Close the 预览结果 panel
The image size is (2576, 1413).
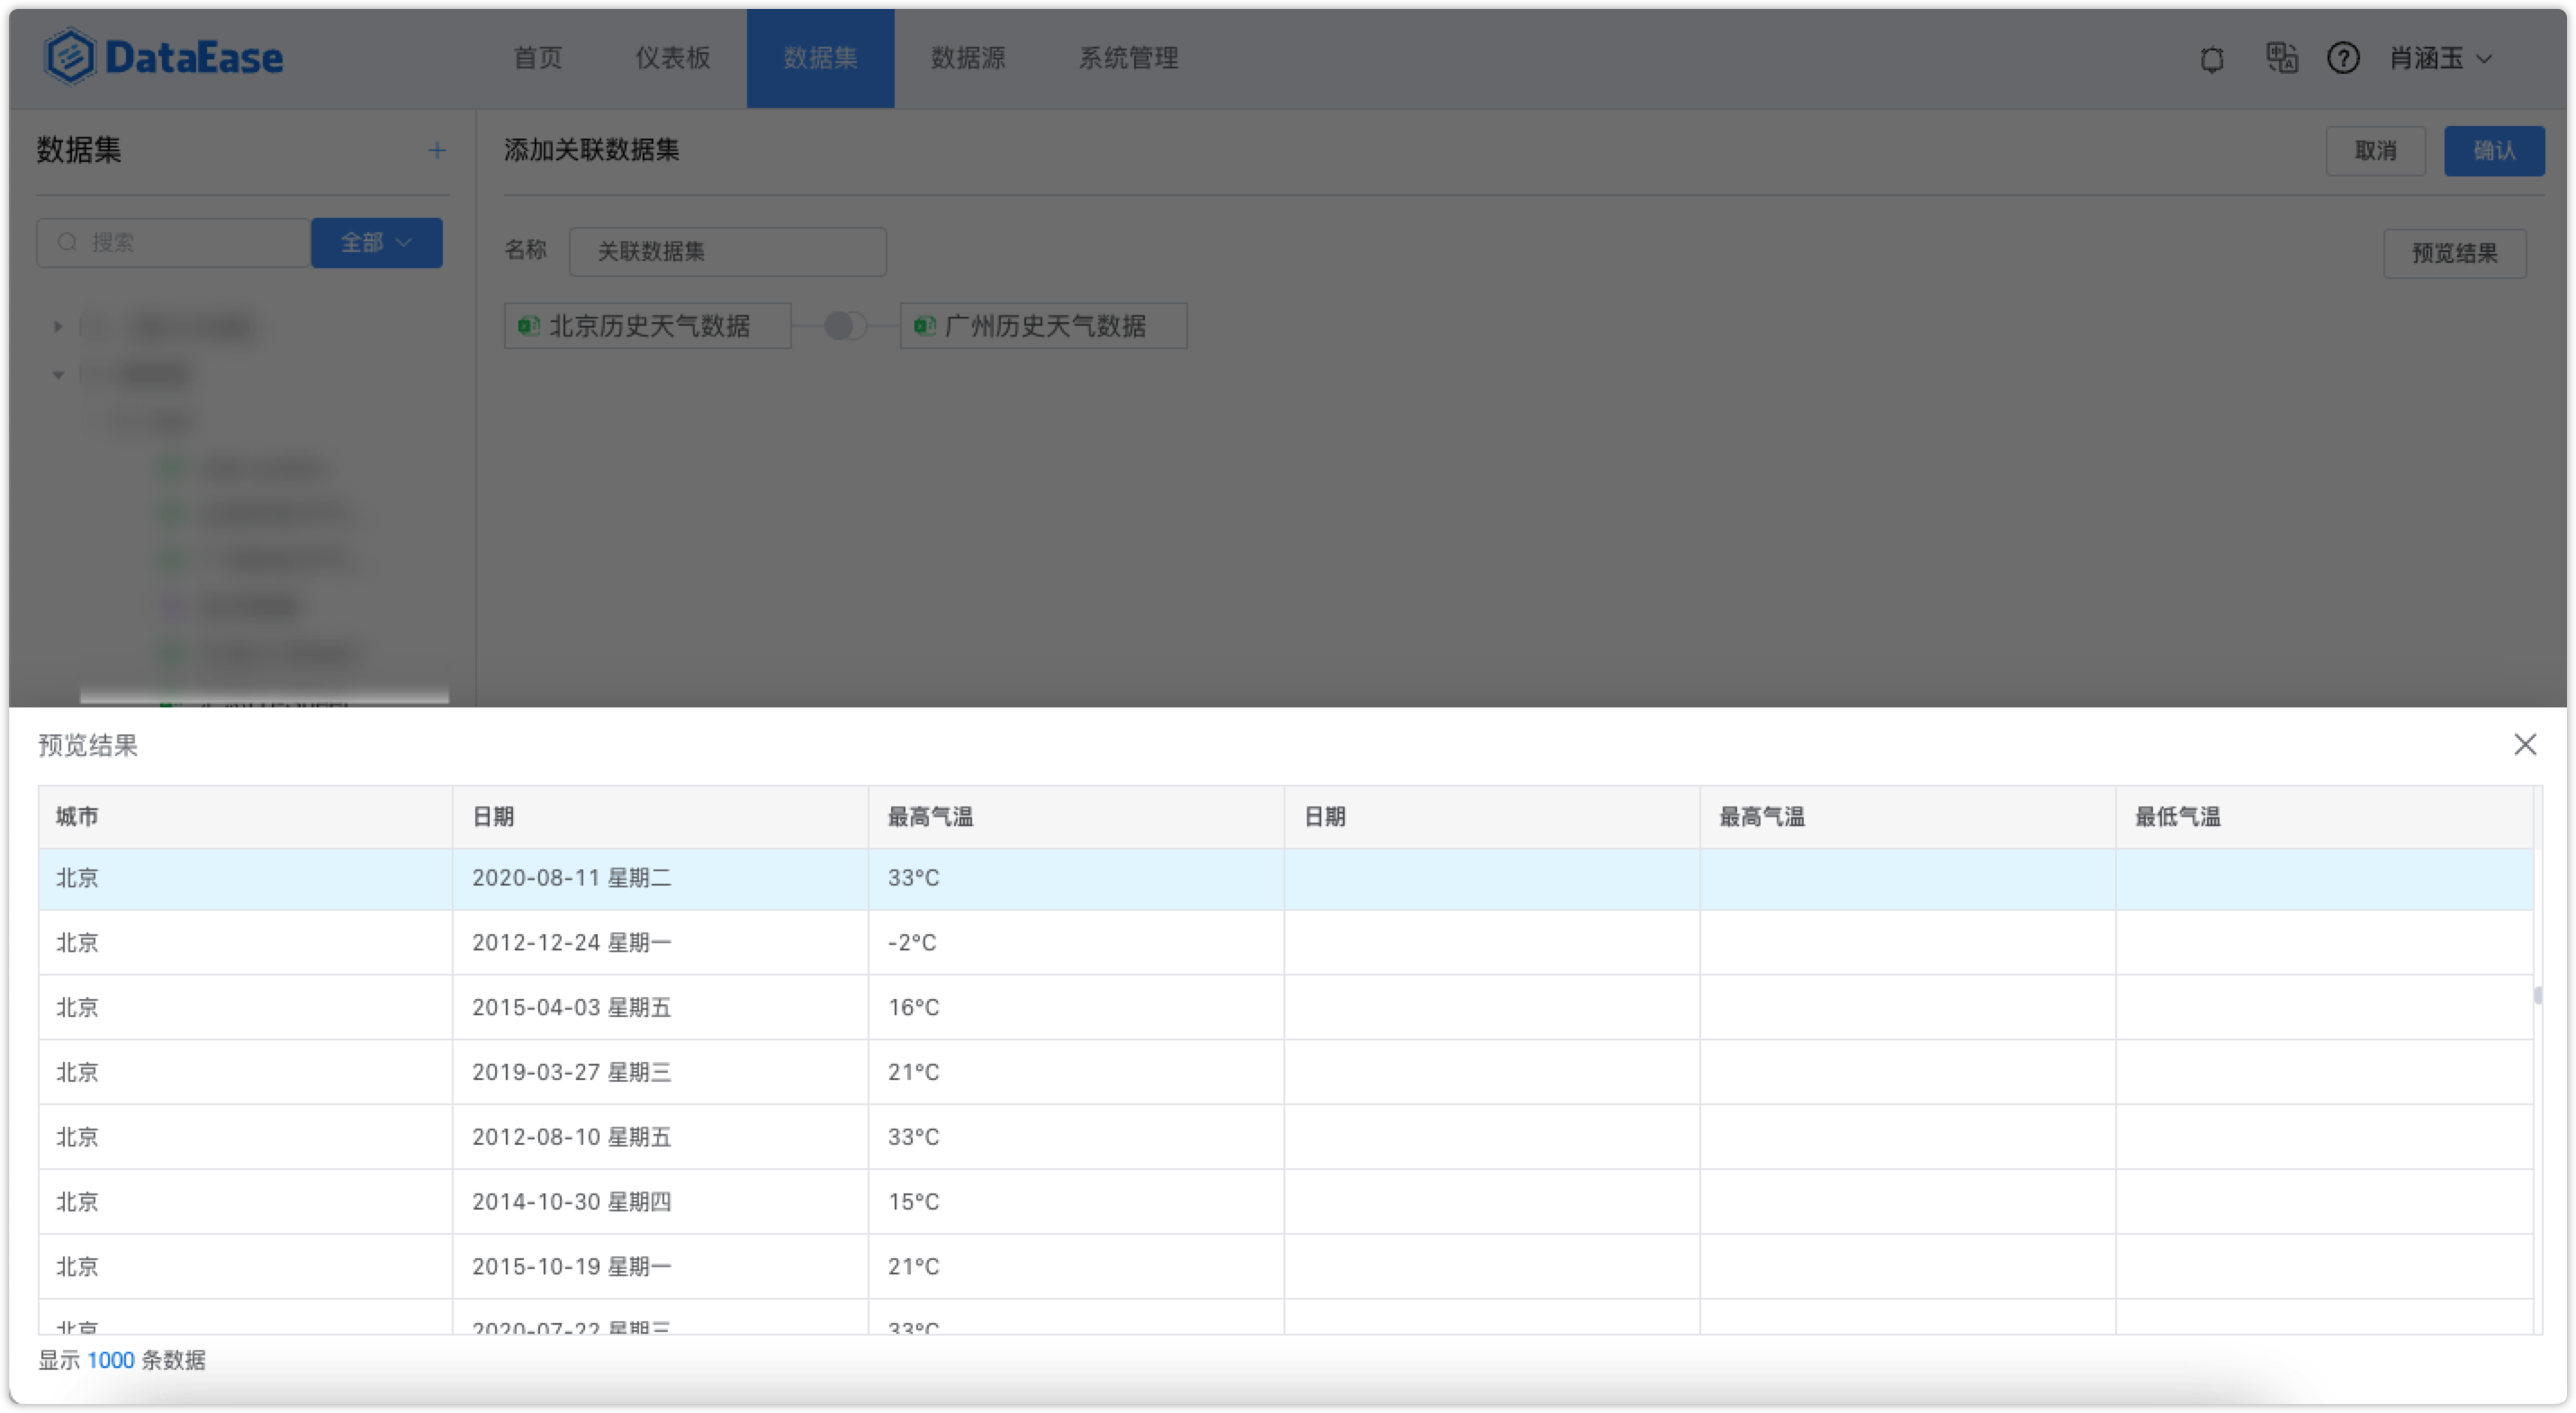[2524, 744]
